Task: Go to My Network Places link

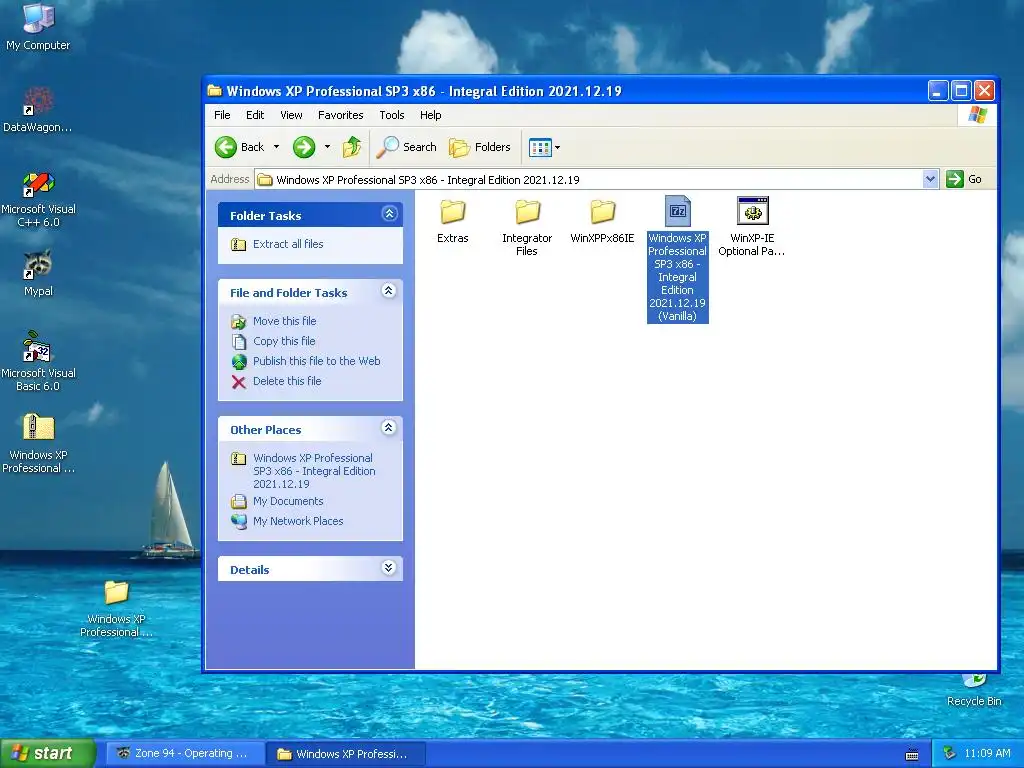Action: (298, 521)
